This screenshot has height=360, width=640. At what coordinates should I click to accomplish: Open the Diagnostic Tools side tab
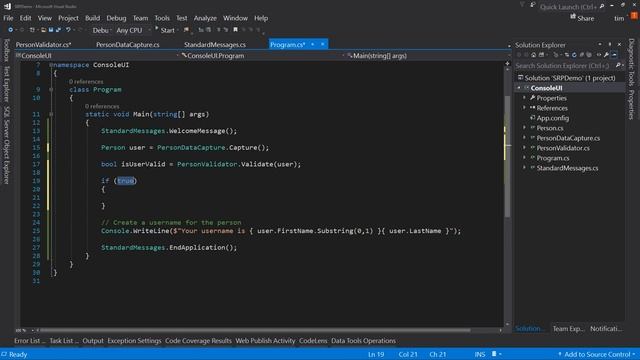[x=631, y=62]
